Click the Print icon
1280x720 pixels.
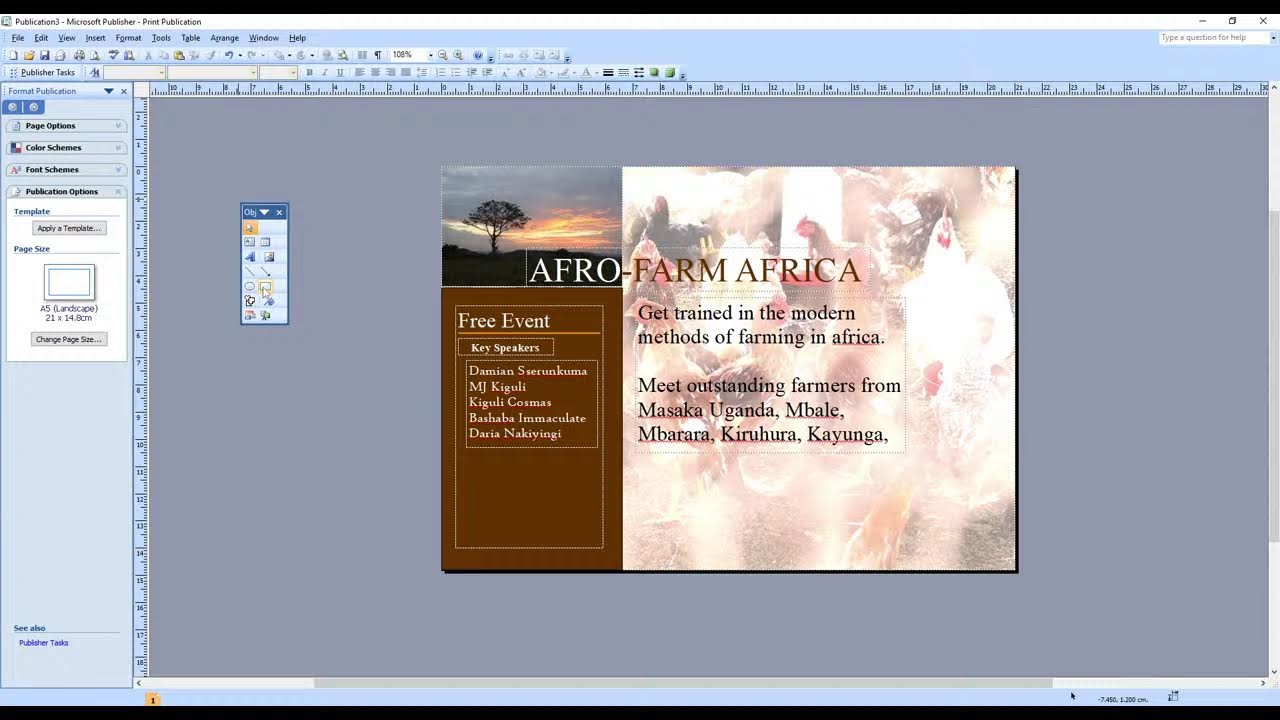tap(79, 55)
